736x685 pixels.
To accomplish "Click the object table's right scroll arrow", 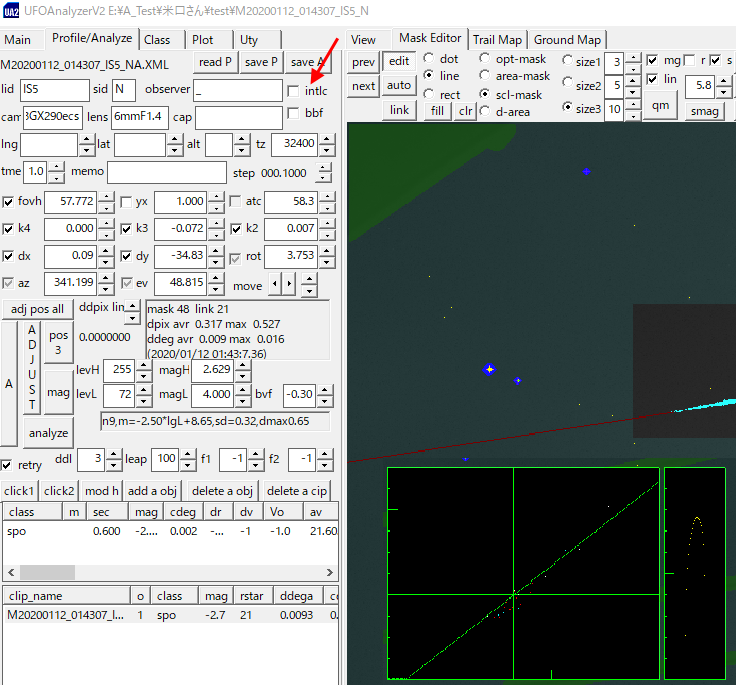I will [x=331, y=573].
